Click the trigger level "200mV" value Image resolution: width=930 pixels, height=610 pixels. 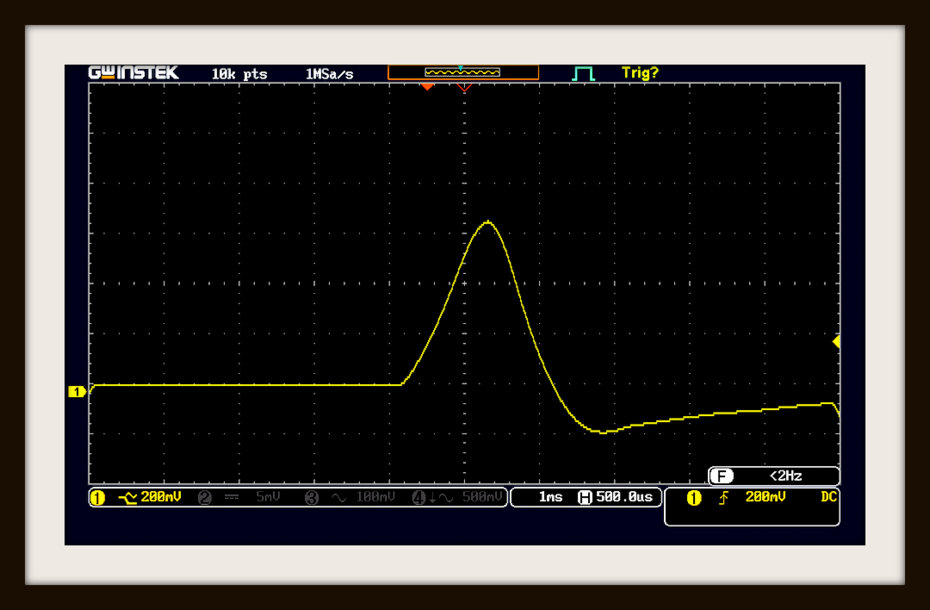pyautogui.click(x=765, y=497)
